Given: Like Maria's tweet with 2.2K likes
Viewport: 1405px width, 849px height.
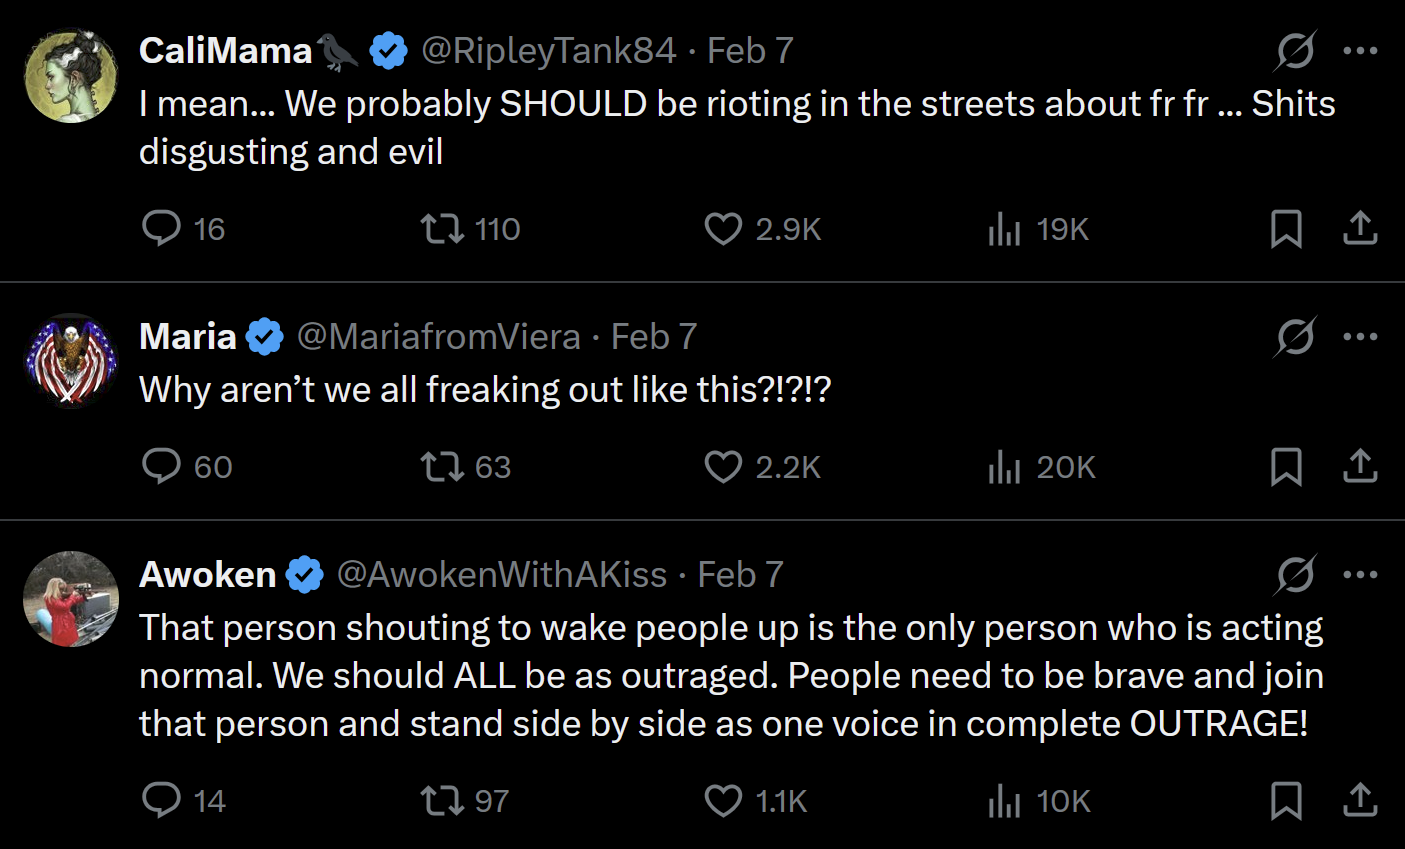Looking at the screenshot, I should click(x=723, y=467).
